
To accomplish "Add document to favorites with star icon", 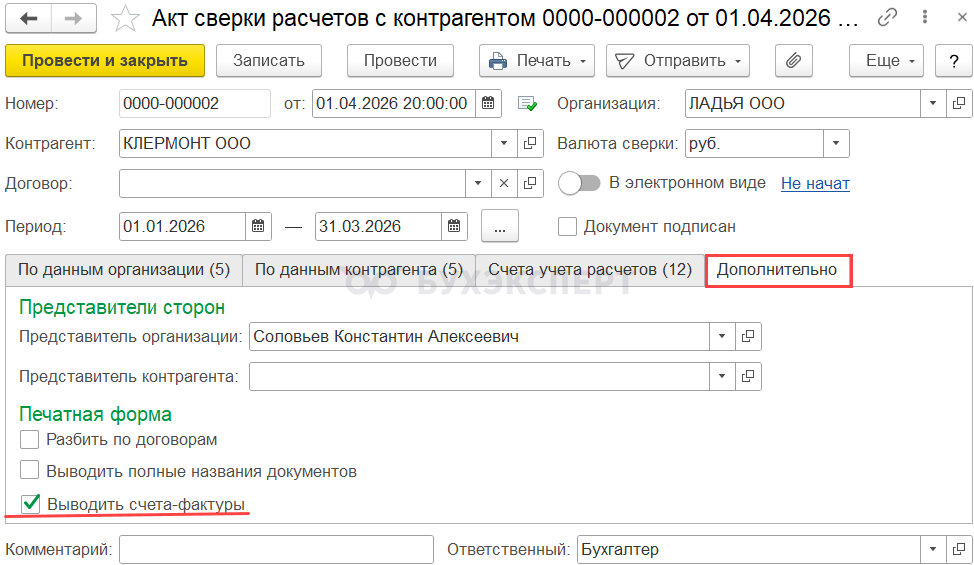I will click(125, 19).
